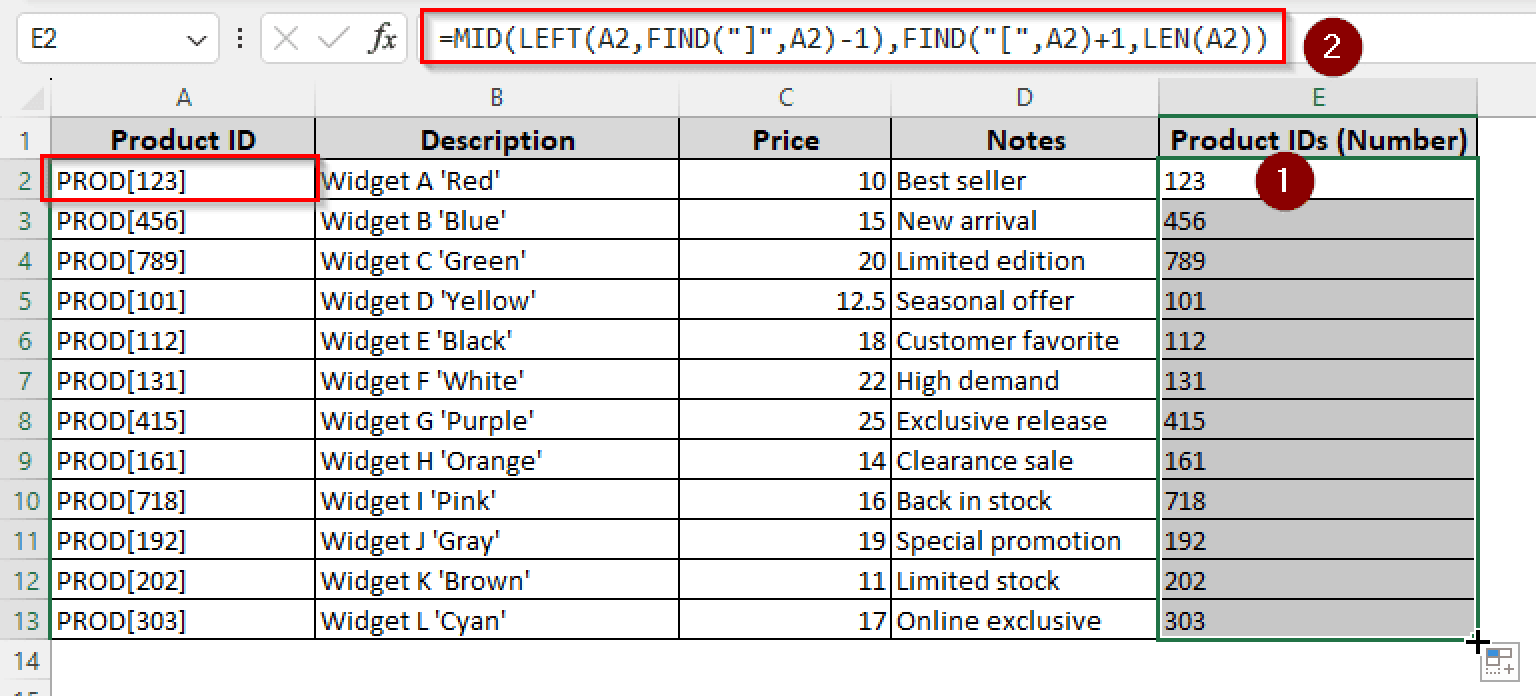
Task: Open the Name Box dropdown arrow
Action: pos(195,38)
